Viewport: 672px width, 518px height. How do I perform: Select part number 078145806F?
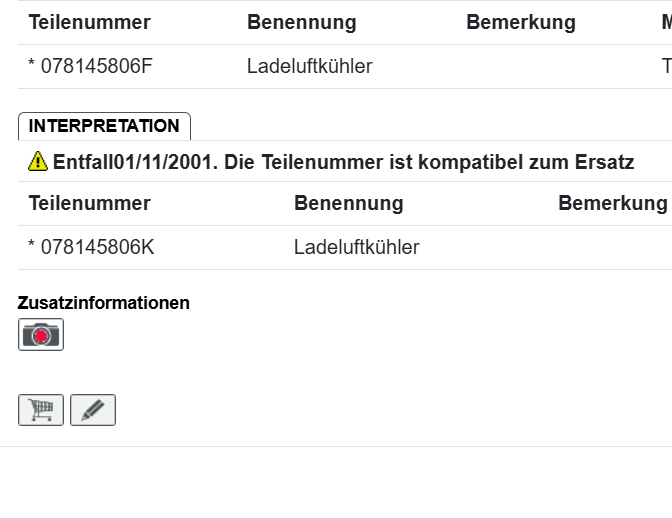point(96,66)
